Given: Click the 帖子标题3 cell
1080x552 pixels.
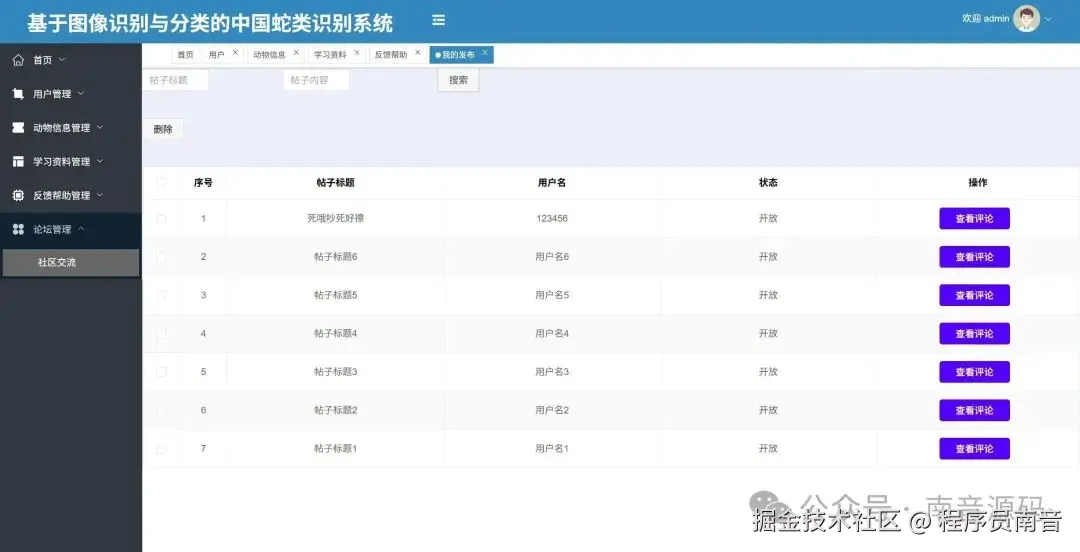Looking at the screenshot, I should pyautogui.click(x=335, y=371).
